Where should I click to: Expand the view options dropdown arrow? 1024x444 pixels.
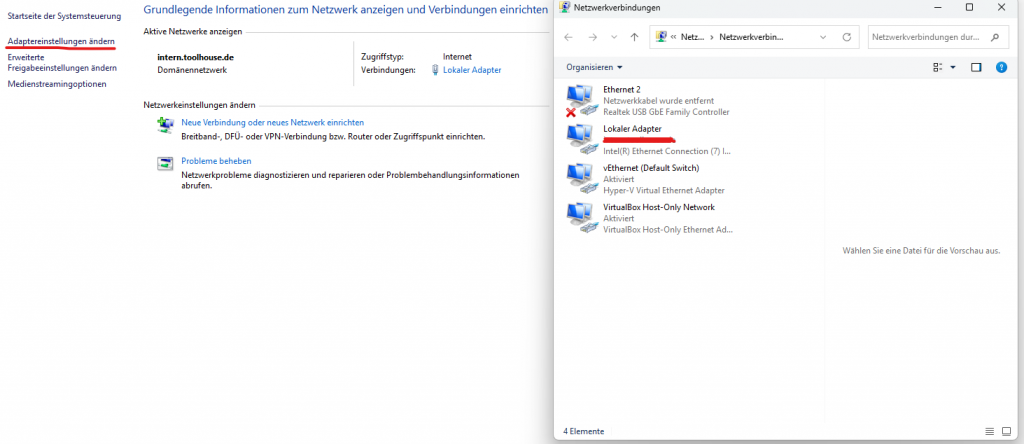point(952,67)
